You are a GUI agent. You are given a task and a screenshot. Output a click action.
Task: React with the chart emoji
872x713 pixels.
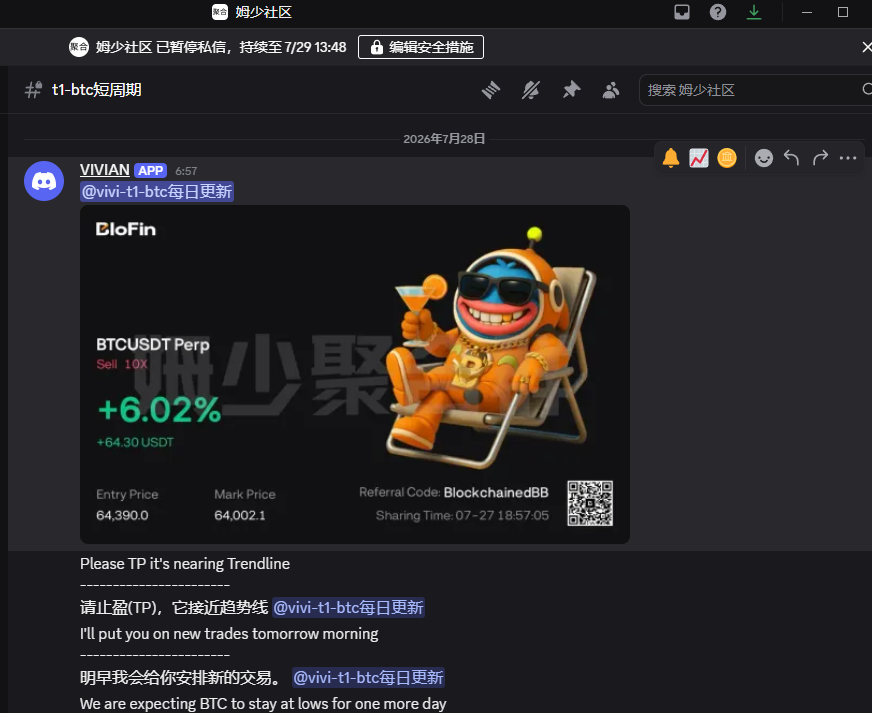tap(698, 159)
